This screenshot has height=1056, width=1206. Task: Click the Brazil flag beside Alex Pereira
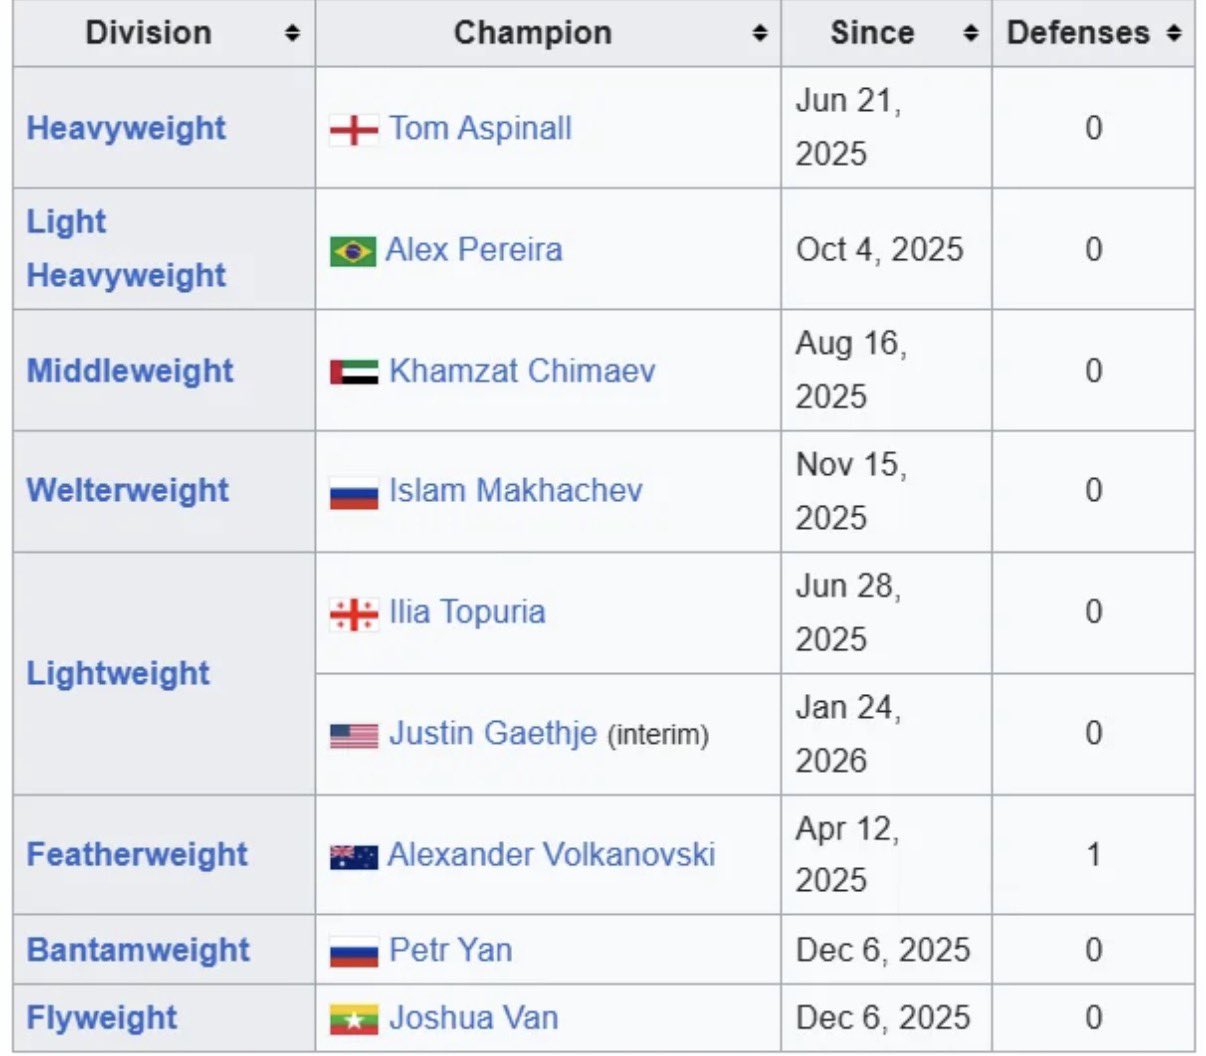click(353, 251)
